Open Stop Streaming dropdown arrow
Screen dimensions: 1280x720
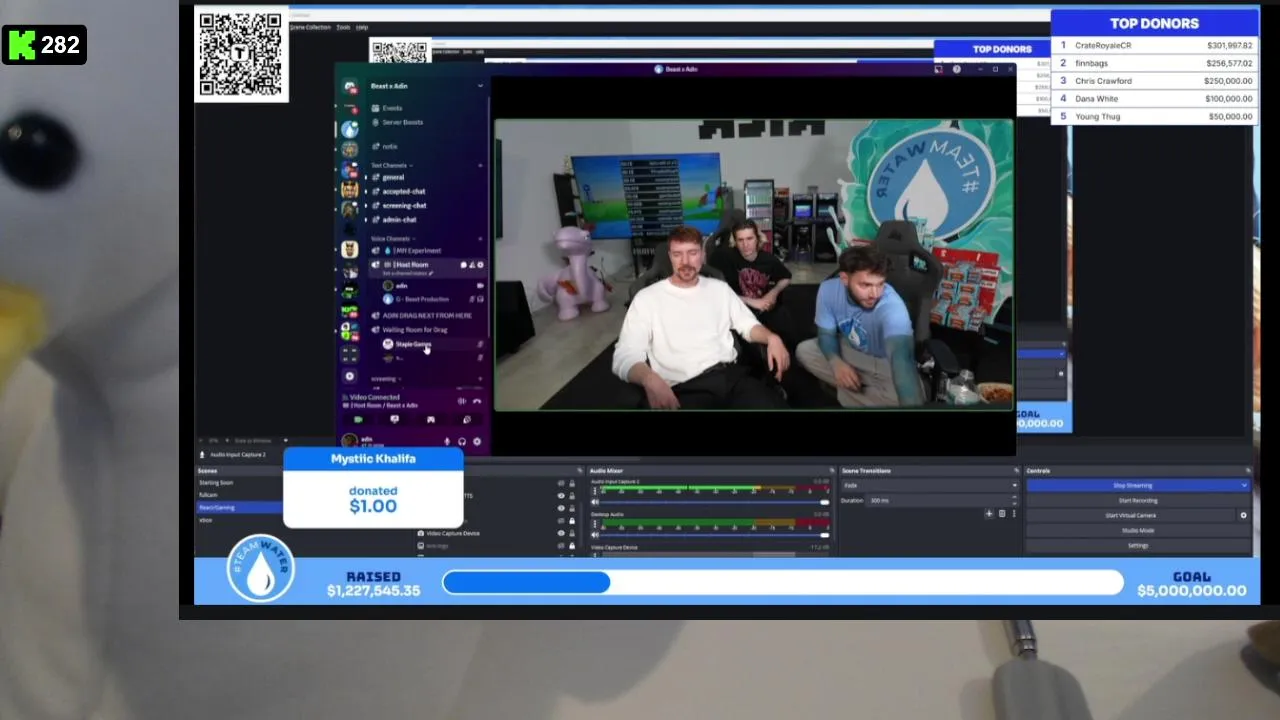coord(1244,485)
